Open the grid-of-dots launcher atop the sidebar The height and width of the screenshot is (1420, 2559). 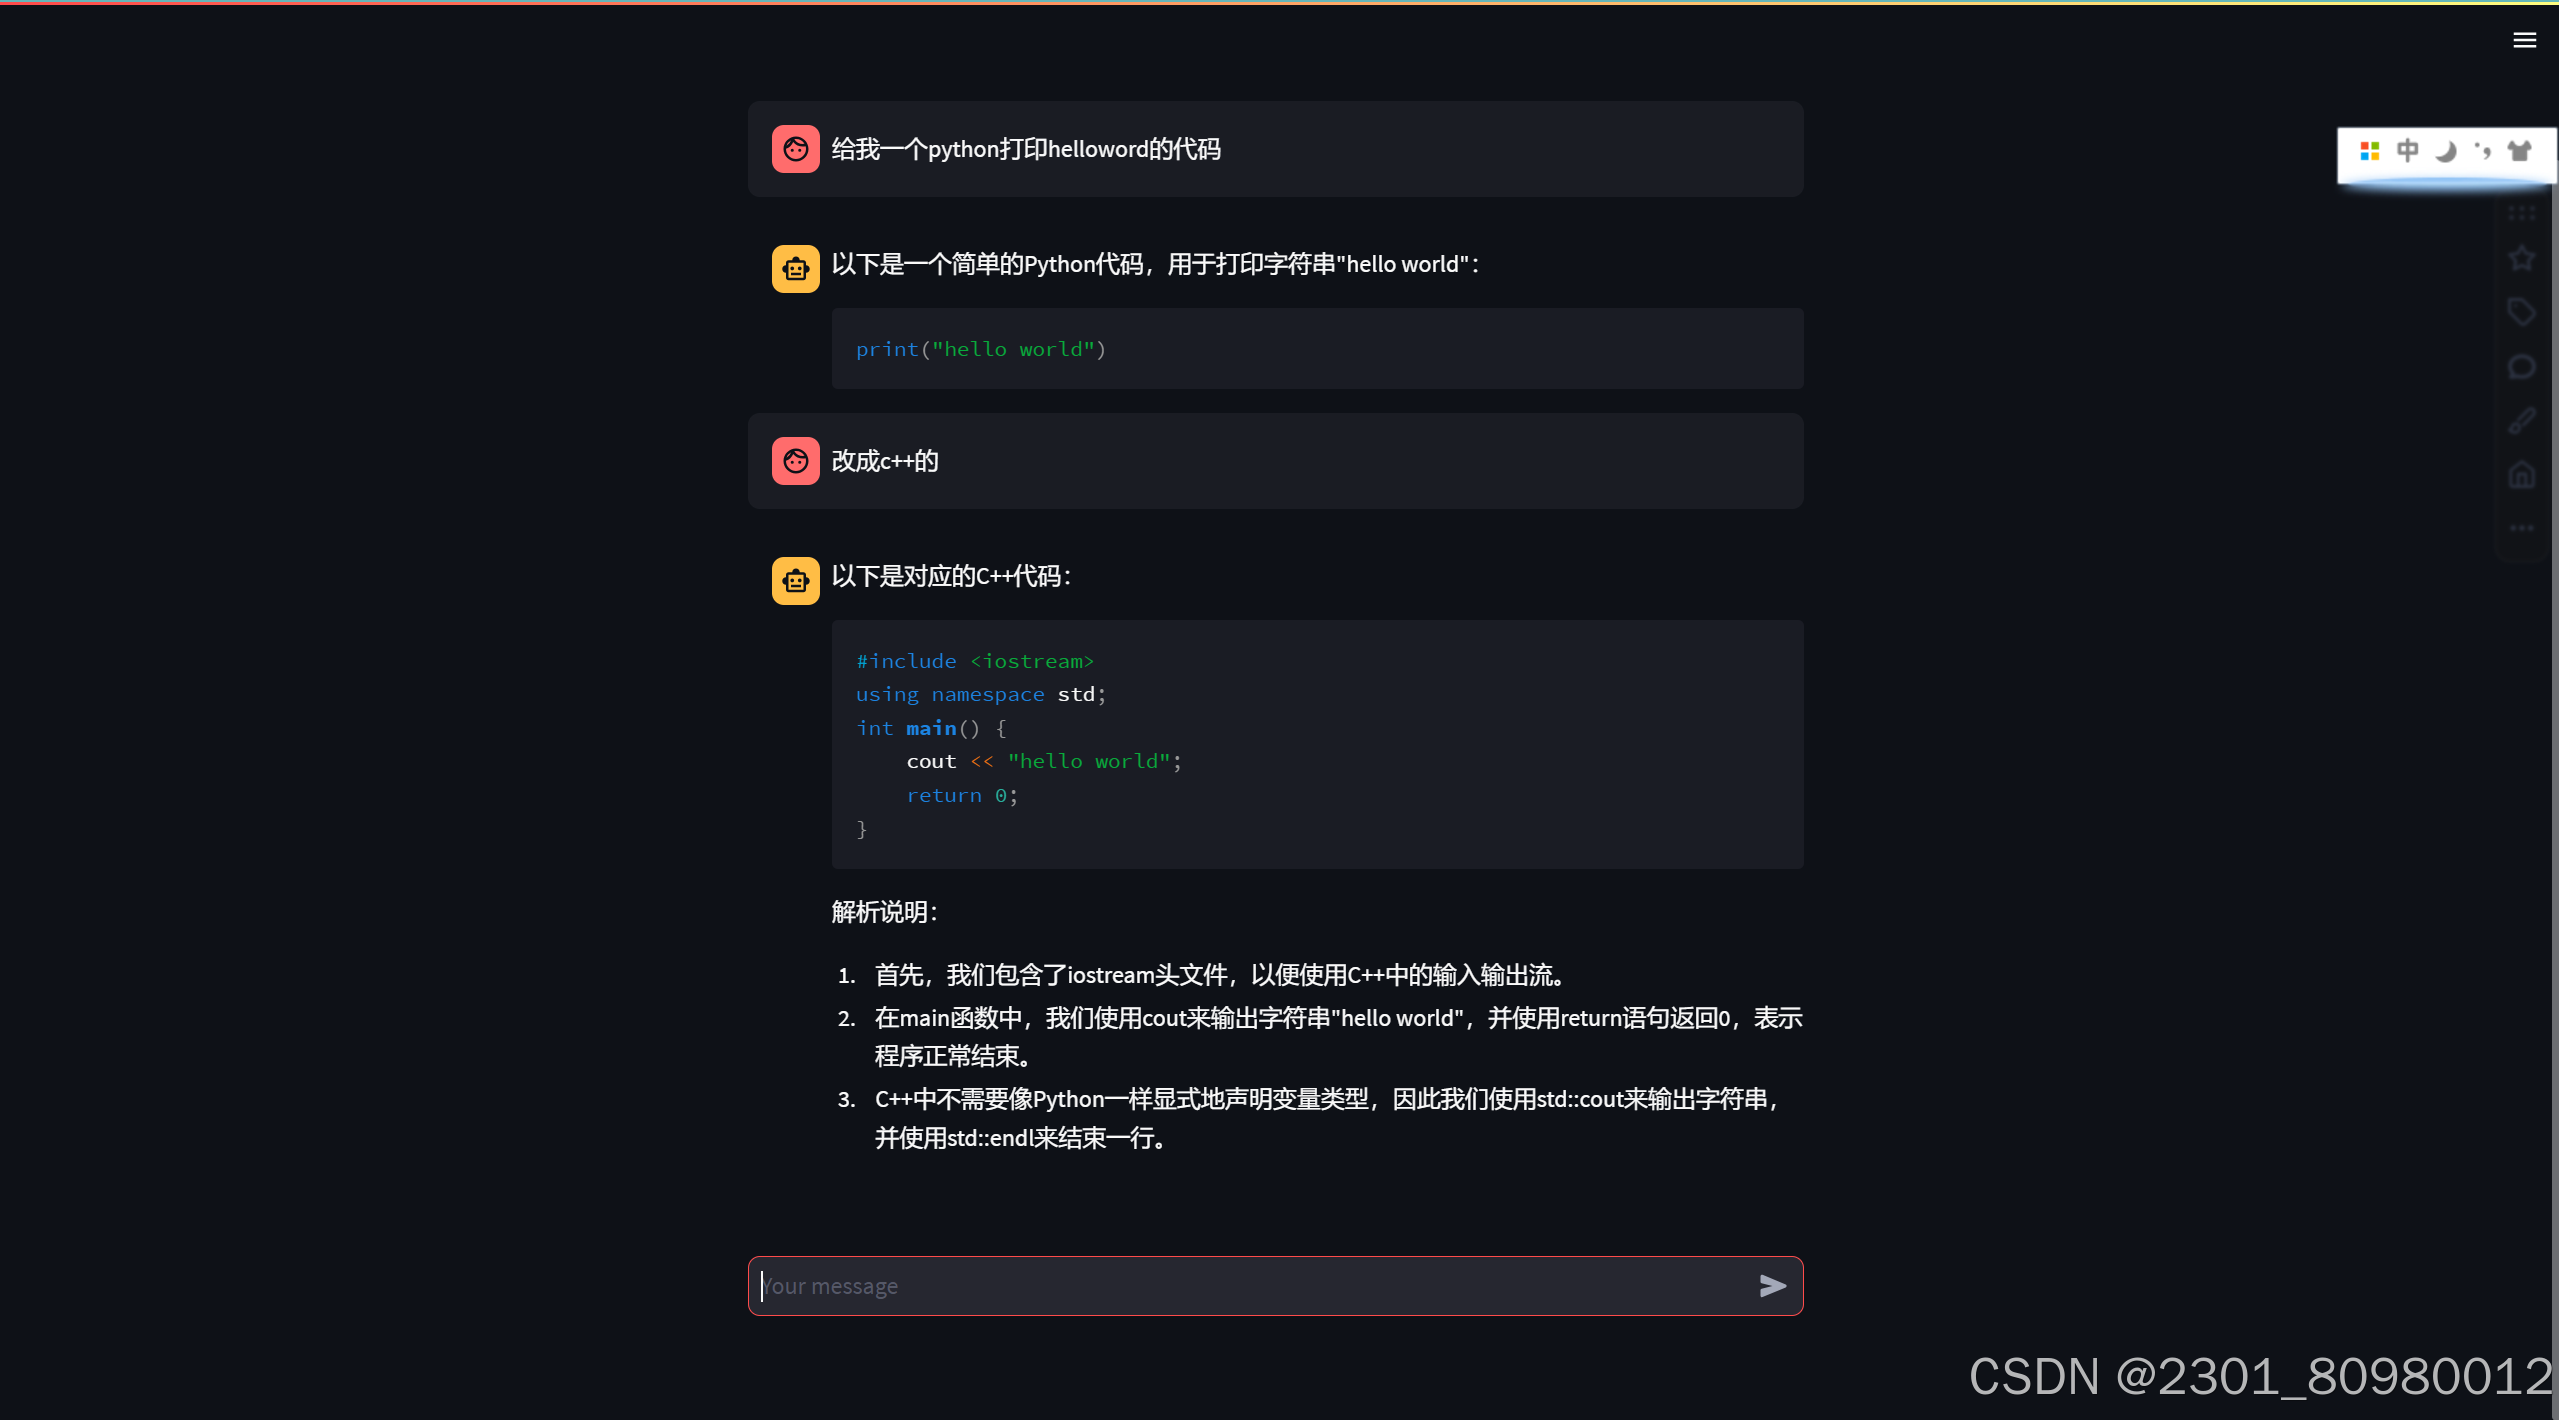click(2521, 212)
